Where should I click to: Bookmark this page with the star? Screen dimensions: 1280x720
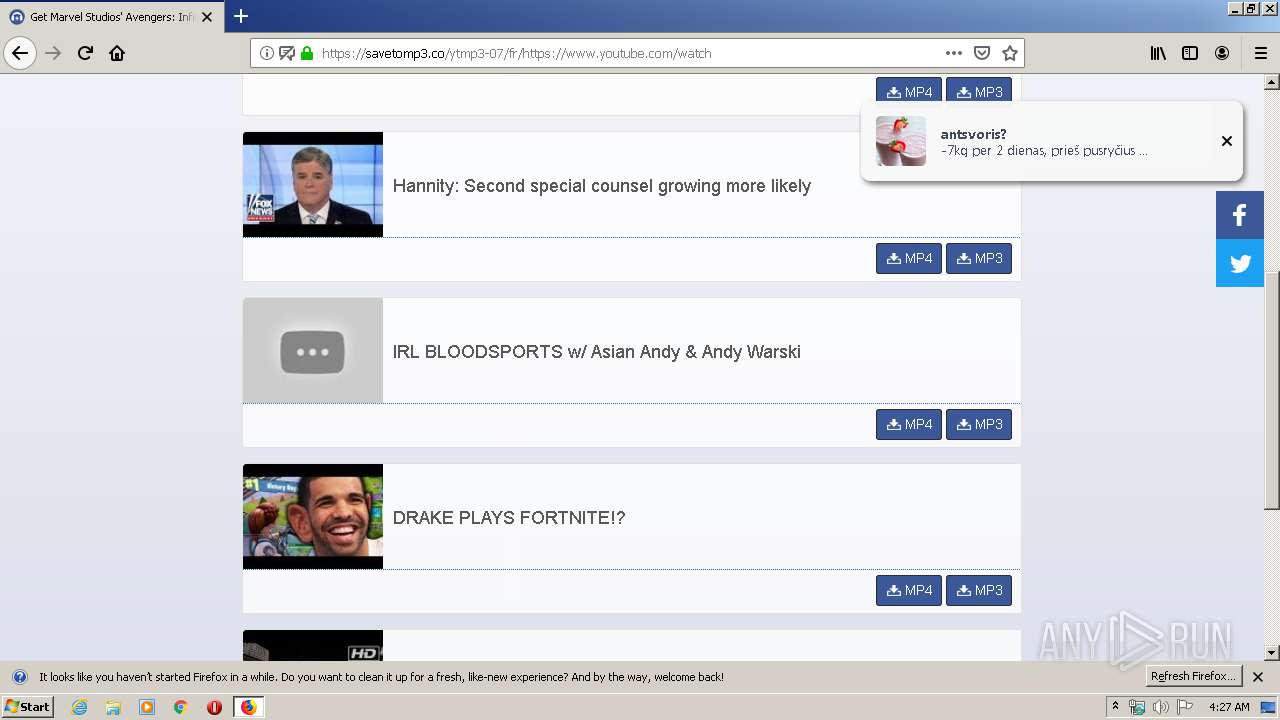pos(1010,53)
